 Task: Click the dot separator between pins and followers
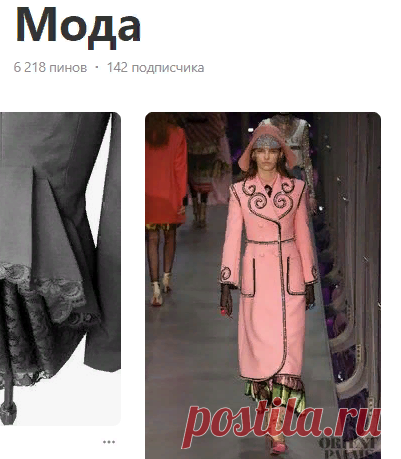coord(97,67)
